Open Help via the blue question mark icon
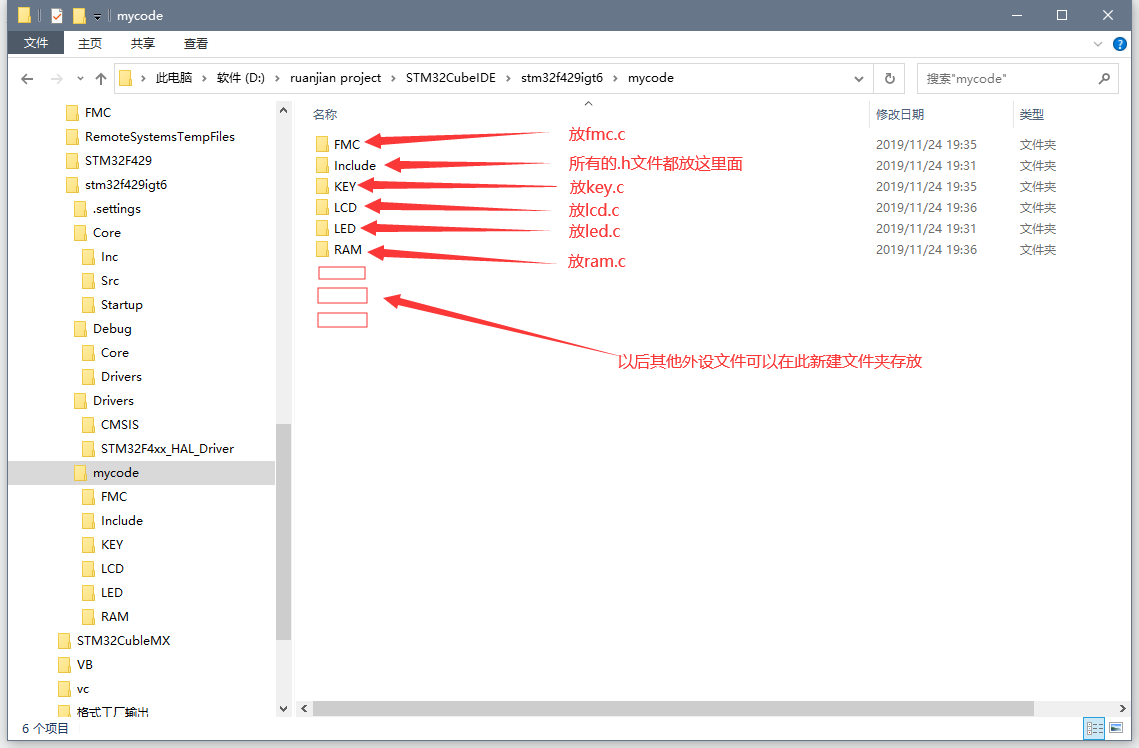 (x=1121, y=43)
